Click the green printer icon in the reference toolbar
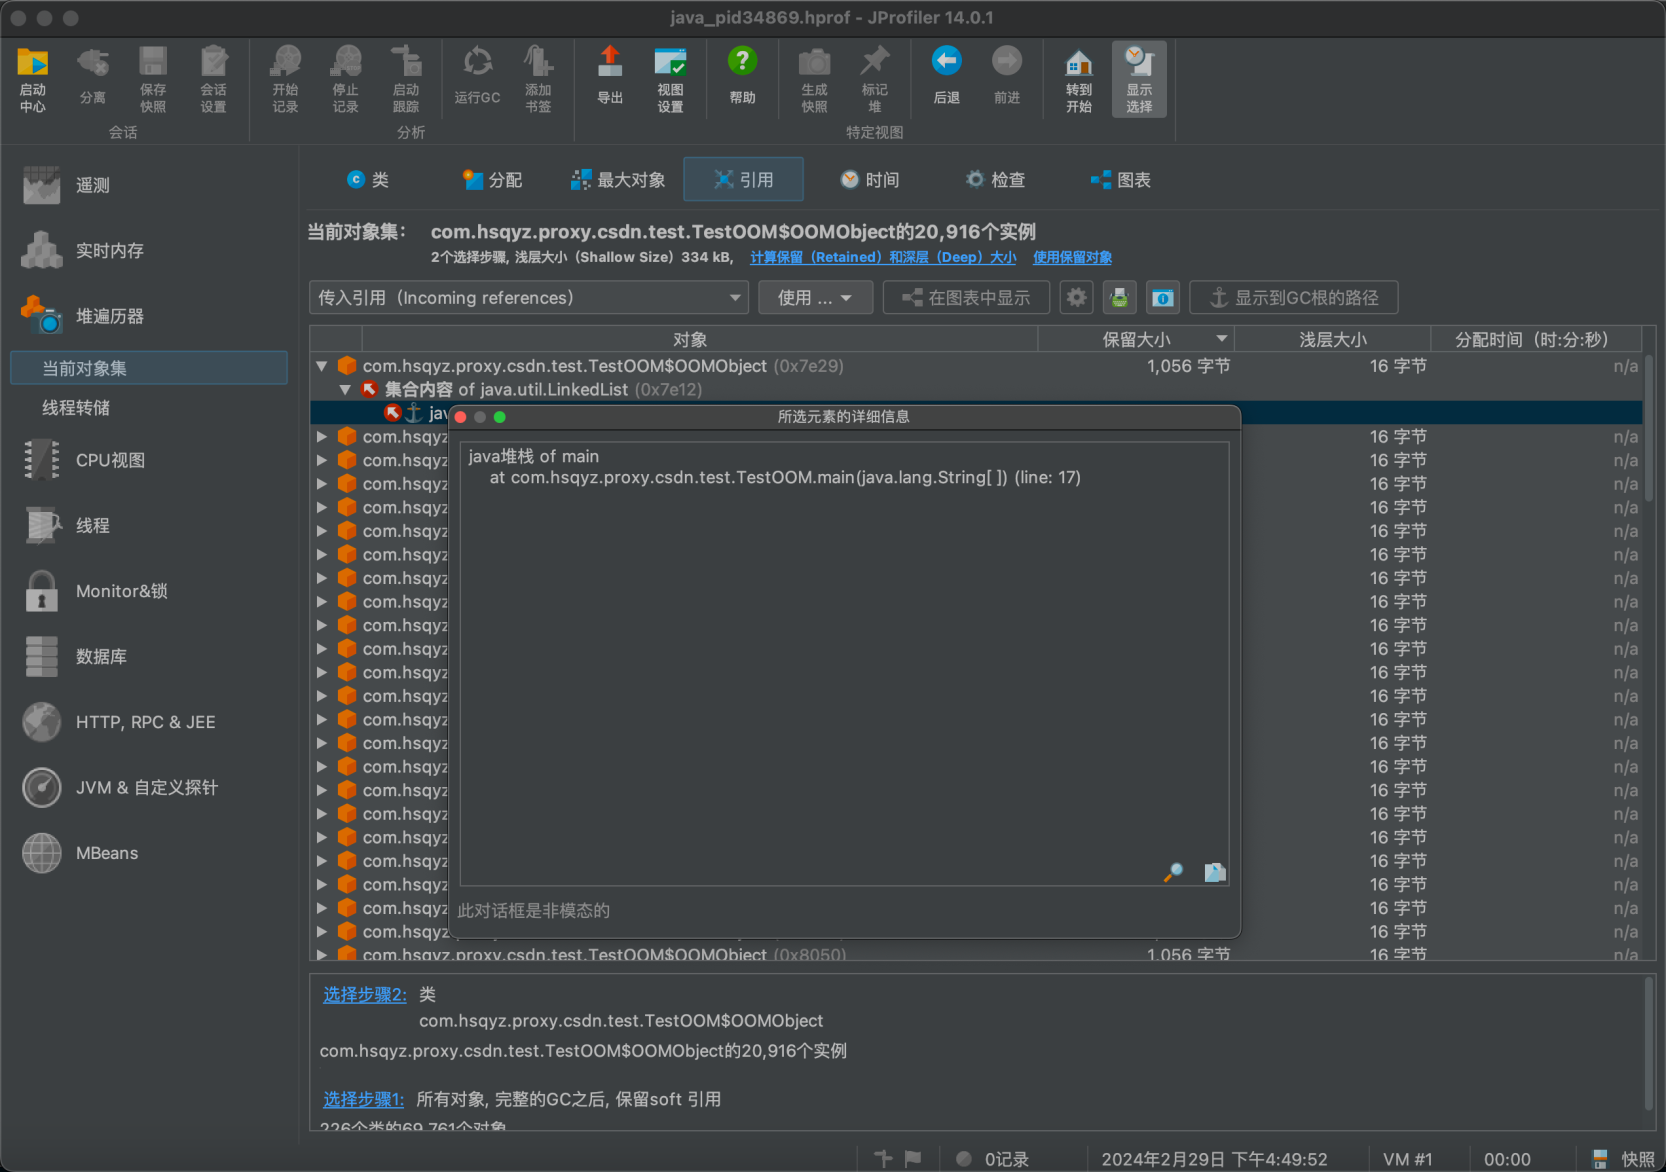The width and height of the screenshot is (1666, 1172). [x=1119, y=298]
